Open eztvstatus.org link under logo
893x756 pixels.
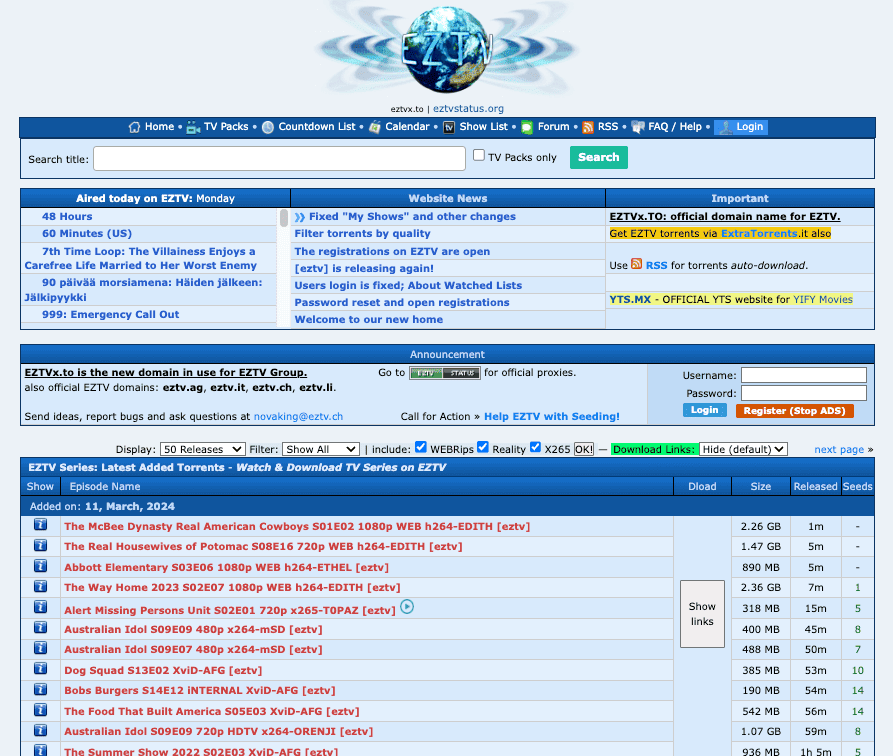468,108
